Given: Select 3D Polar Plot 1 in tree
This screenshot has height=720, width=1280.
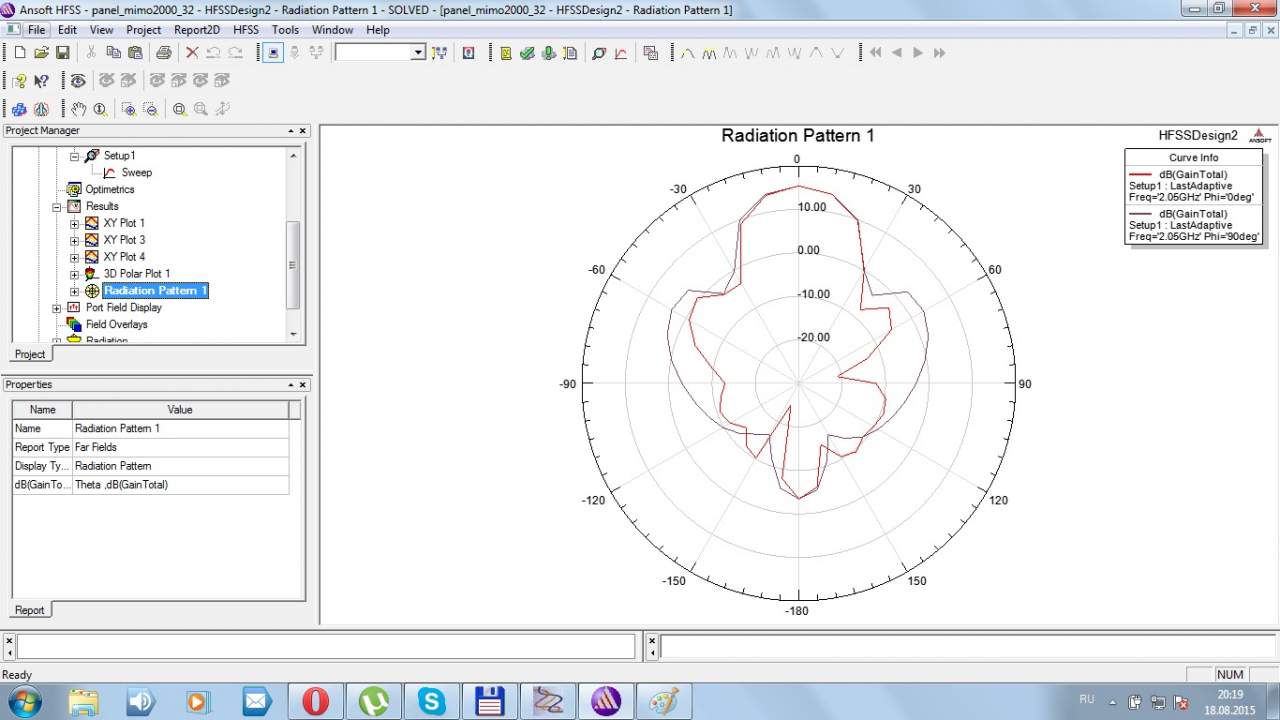Looking at the screenshot, I should pos(136,274).
